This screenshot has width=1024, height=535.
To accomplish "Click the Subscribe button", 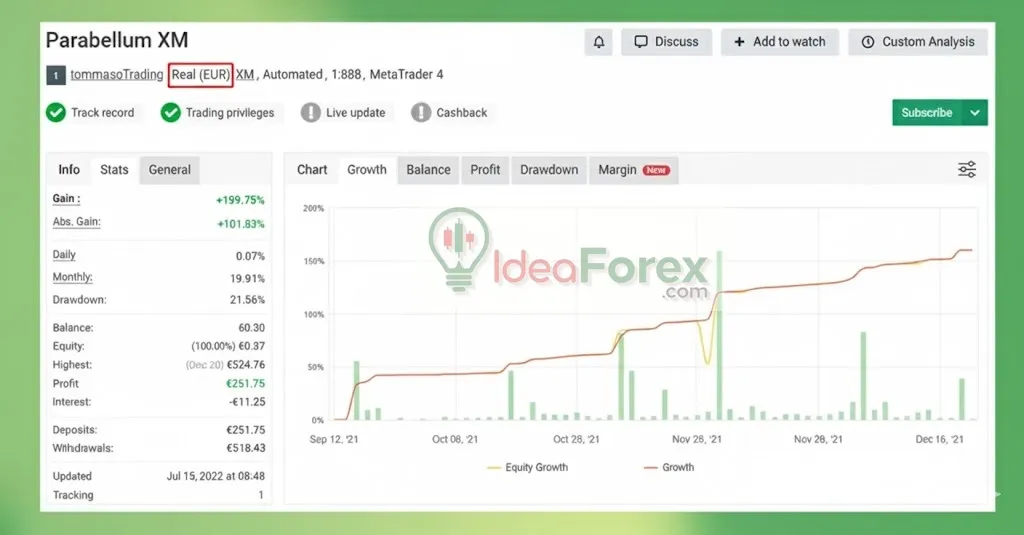I will (x=927, y=112).
